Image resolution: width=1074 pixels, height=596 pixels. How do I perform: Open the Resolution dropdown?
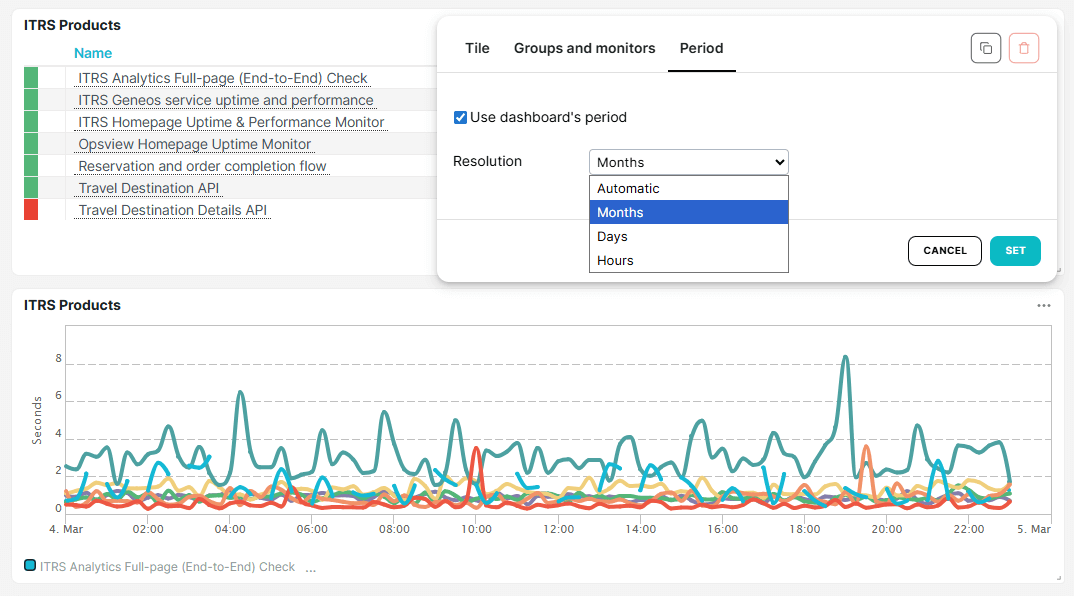[x=688, y=161]
